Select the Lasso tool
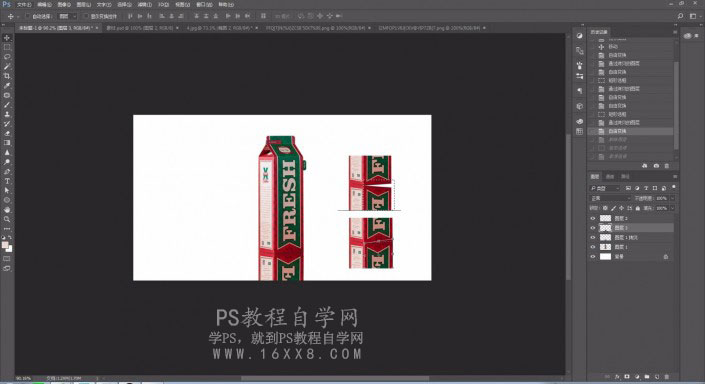 point(7,57)
